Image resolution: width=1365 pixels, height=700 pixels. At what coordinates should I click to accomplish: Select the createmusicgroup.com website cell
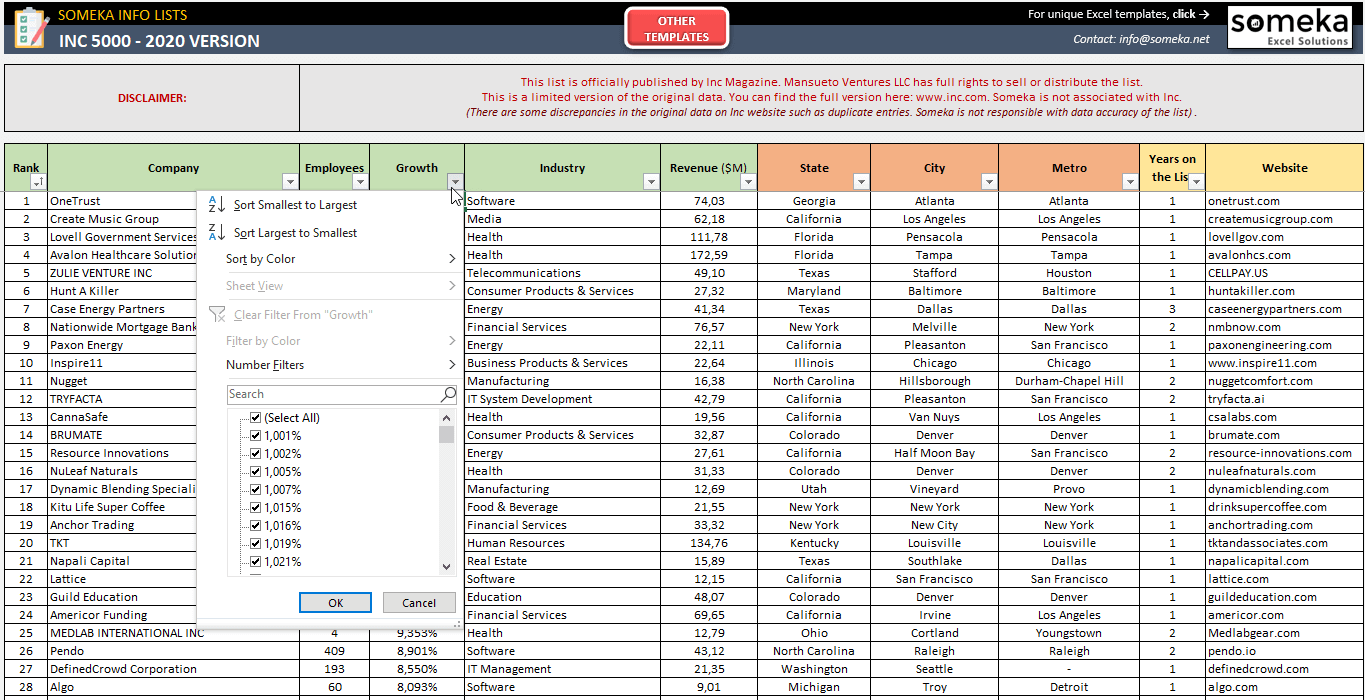(x=1284, y=219)
